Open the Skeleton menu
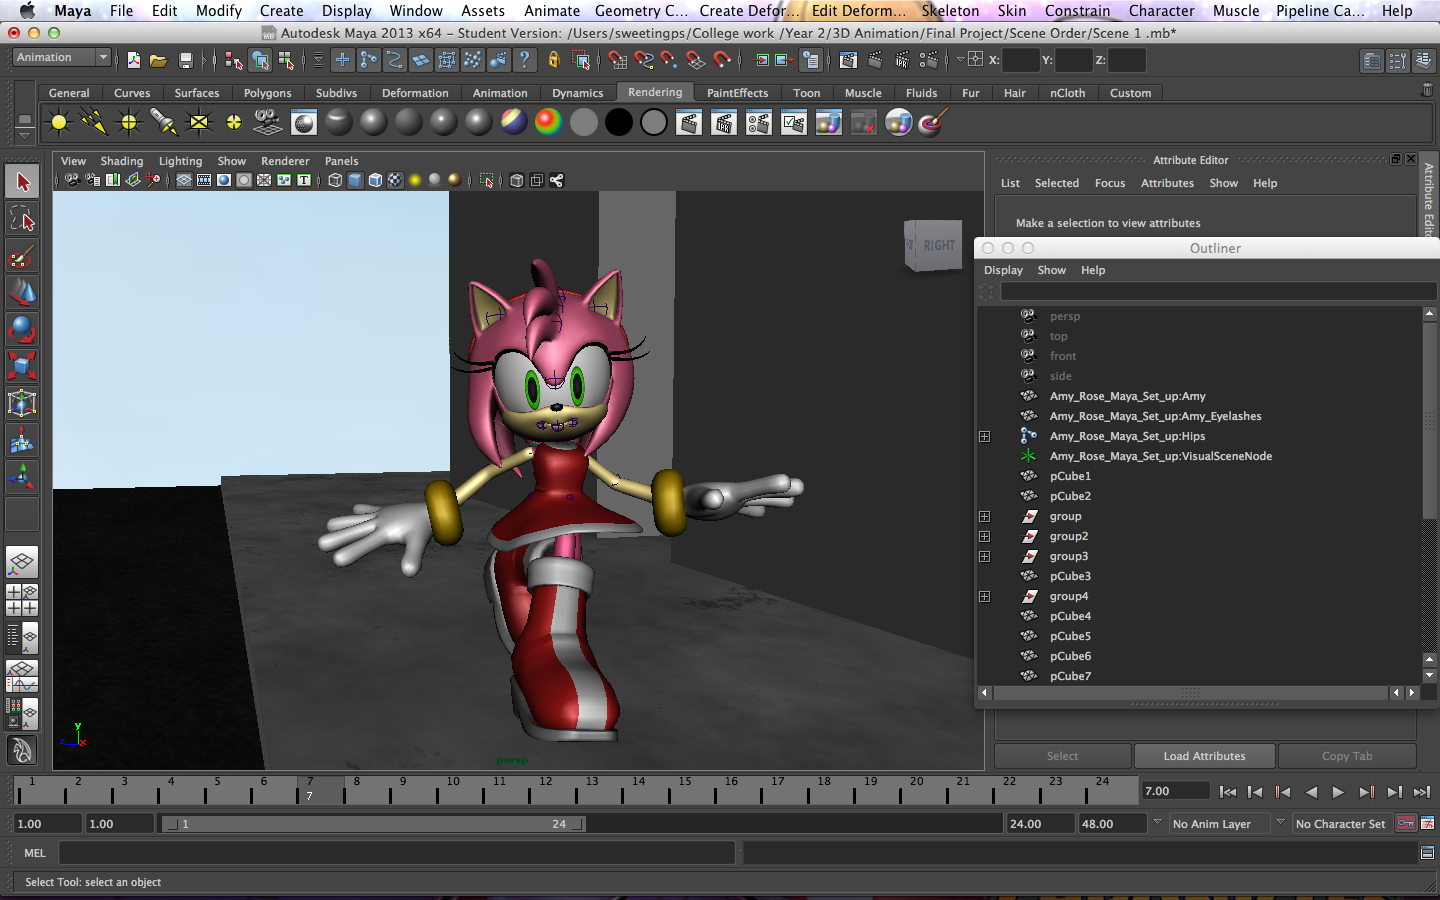The width and height of the screenshot is (1440, 900). [950, 11]
